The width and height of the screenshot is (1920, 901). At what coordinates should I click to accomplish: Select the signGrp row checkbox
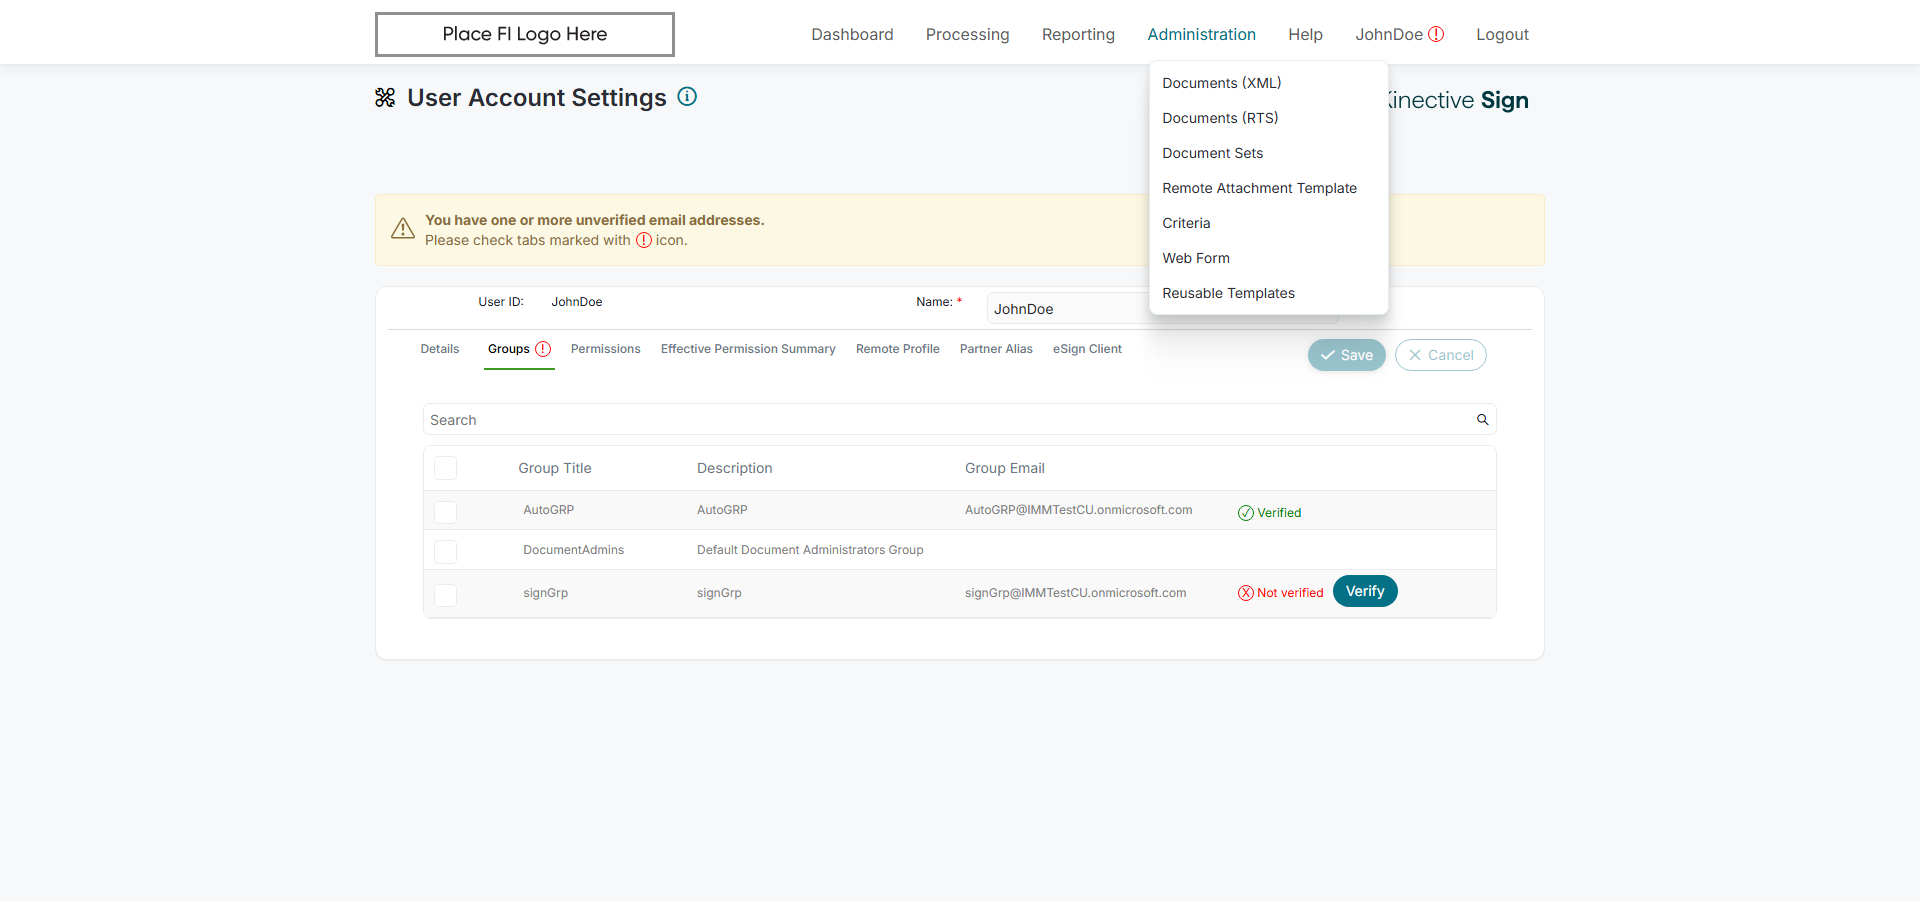[x=446, y=595]
